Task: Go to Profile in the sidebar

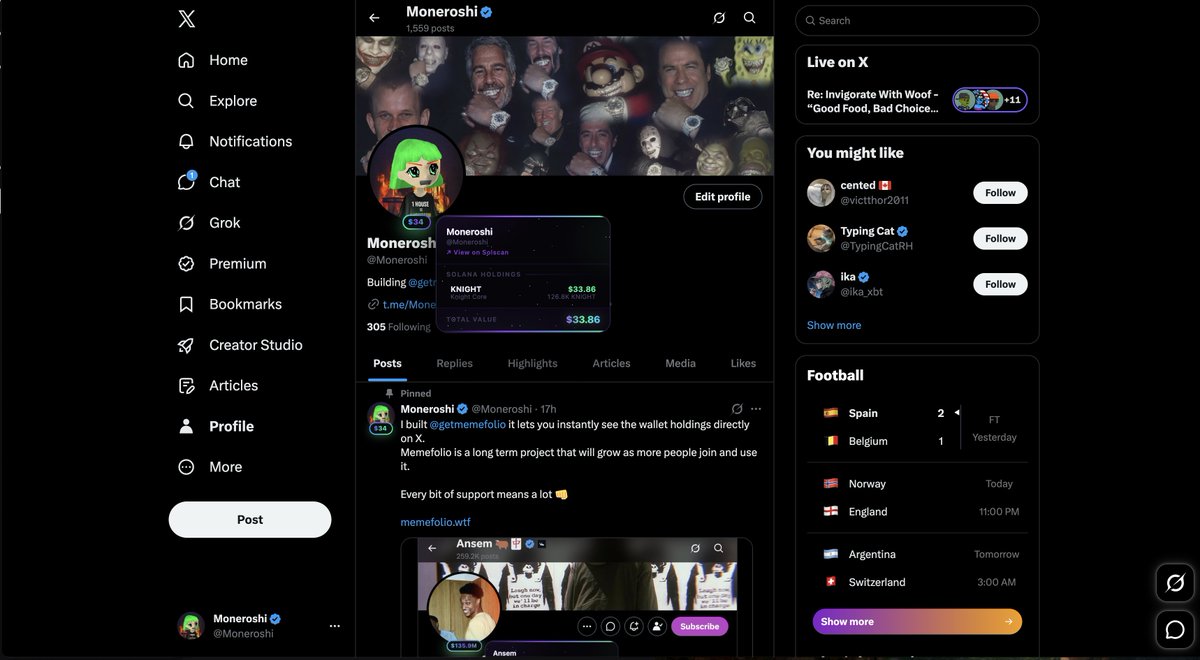Action: coord(216,426)
